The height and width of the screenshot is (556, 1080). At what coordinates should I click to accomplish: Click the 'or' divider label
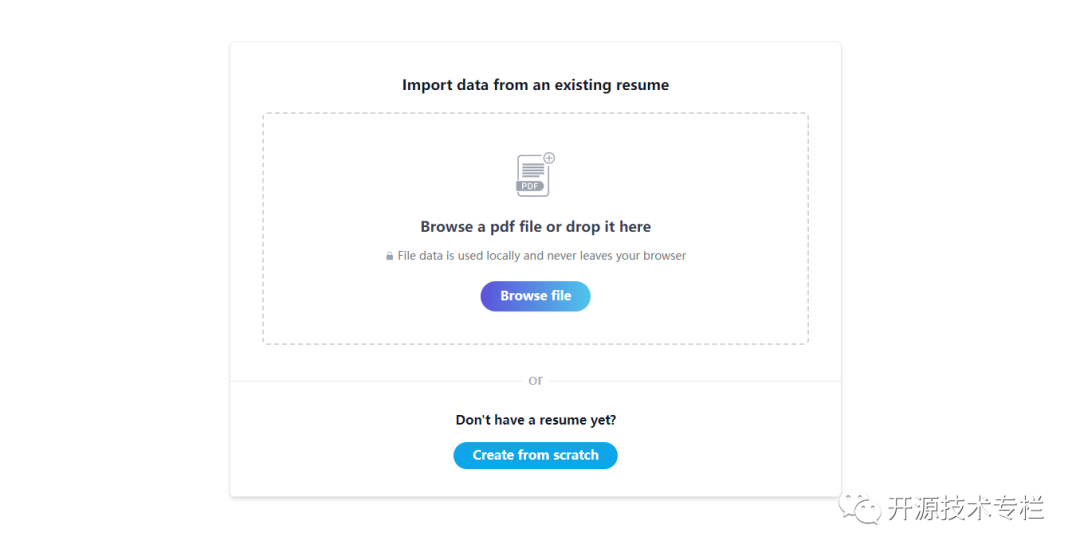pyautogui.click(x=535, y=380)
